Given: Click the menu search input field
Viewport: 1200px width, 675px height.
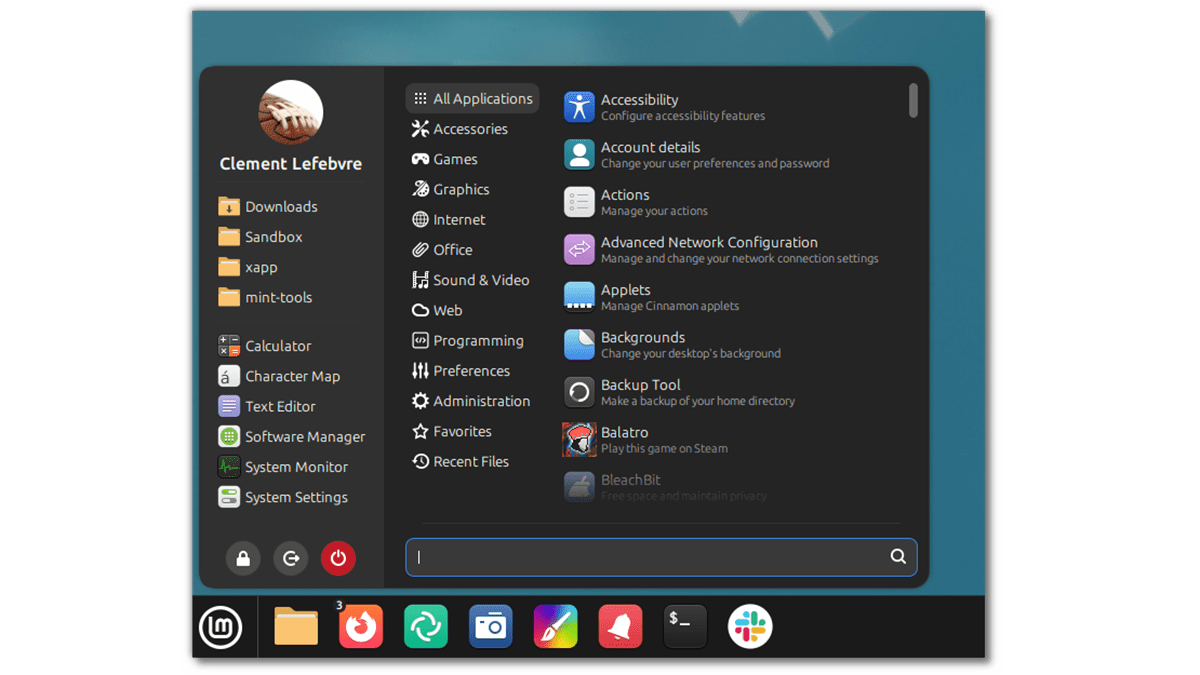Looking at the screenshot, I should [650, 557].
